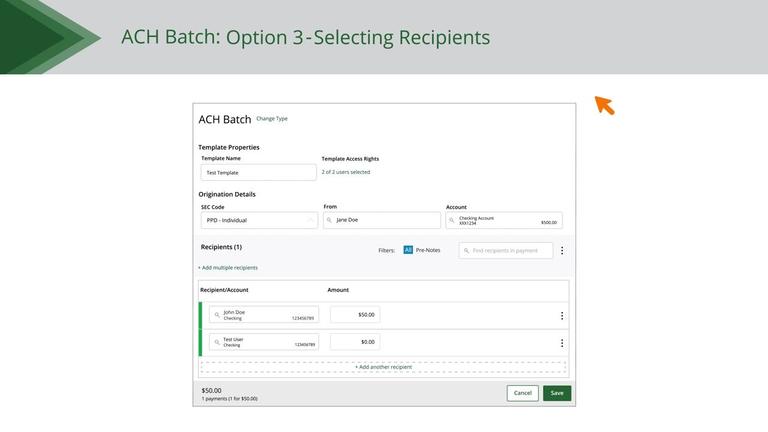Click magnifier icon in Find recipients box

(466, 250)
